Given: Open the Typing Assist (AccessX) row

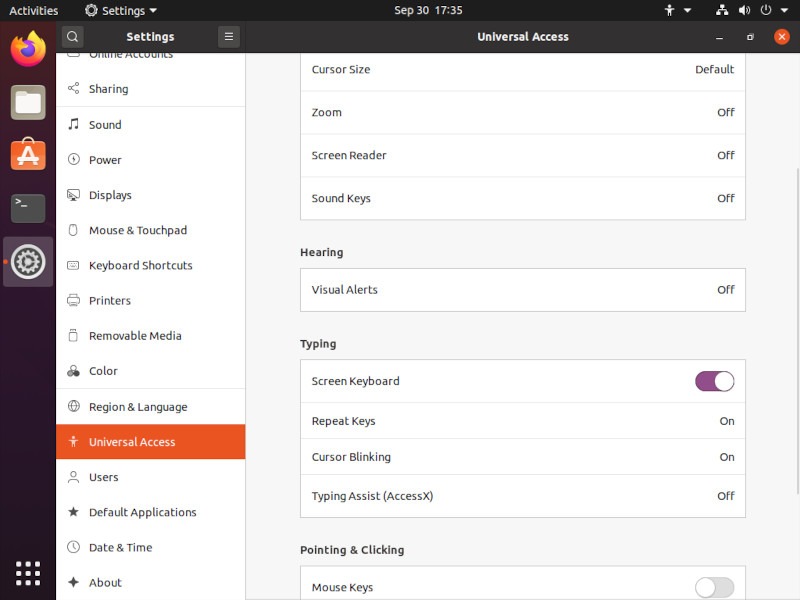Looking at the screenshot, I should pyautogui.click(x=522, y=495).
